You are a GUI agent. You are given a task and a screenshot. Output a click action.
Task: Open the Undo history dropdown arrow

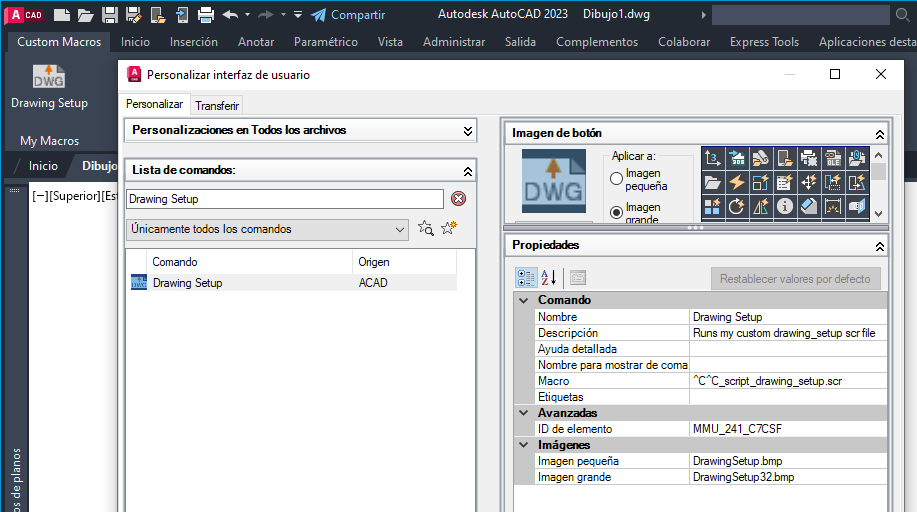click(x=247, y=15)
